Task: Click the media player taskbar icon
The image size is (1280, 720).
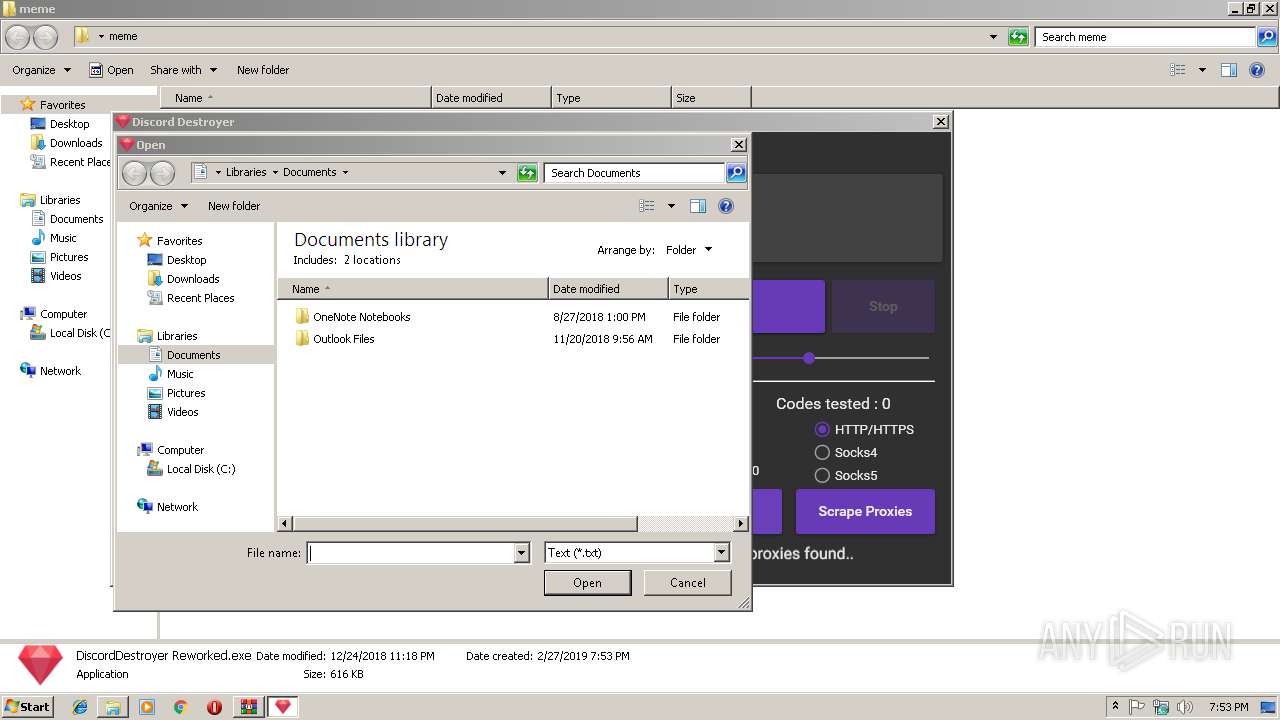Action: click(147, 707)
